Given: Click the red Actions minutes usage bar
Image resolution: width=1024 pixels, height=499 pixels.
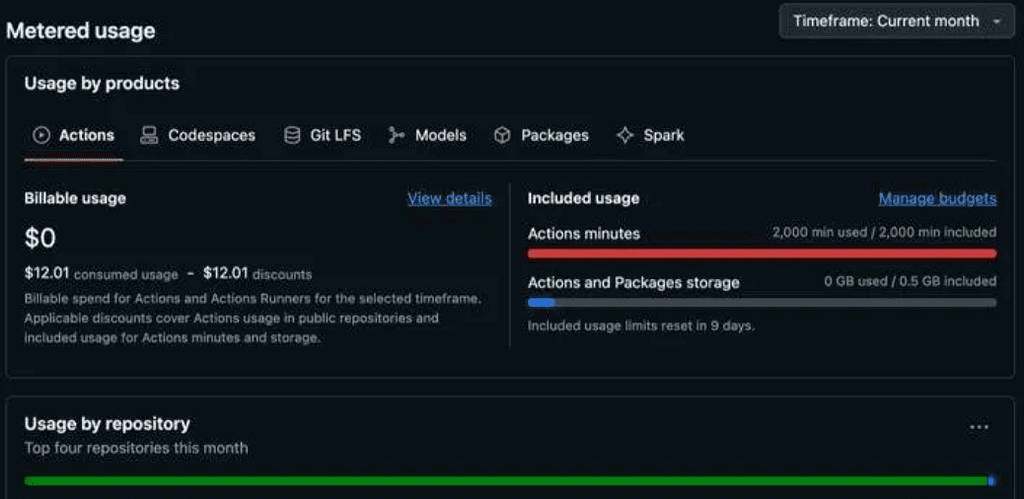Looking at the screenshot, I should 762,254.
